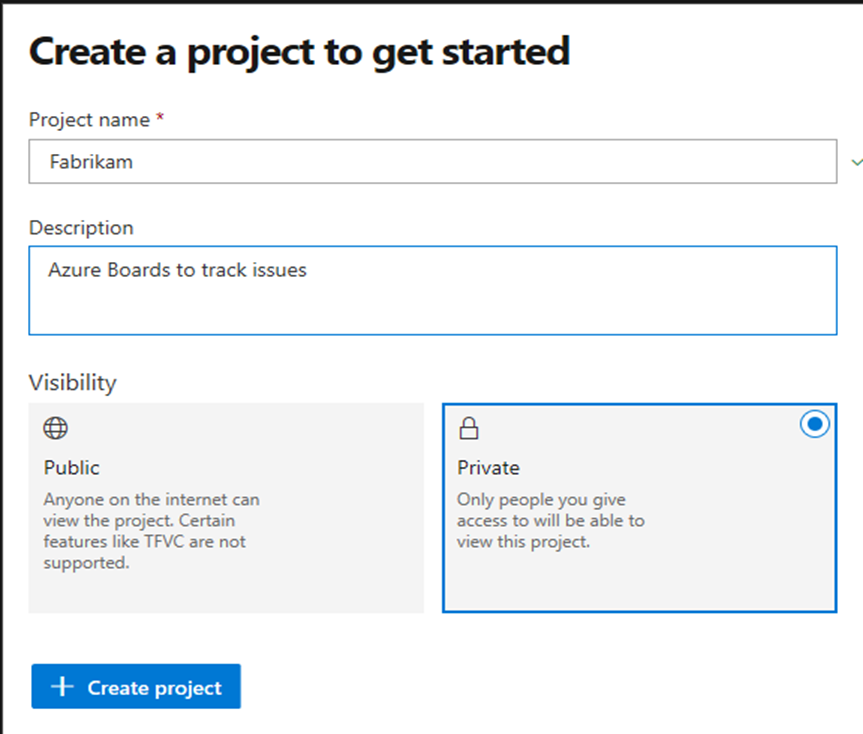Screen dimensions: 863x734
Task: Click the Description text area
Action: tap(432, 288)
